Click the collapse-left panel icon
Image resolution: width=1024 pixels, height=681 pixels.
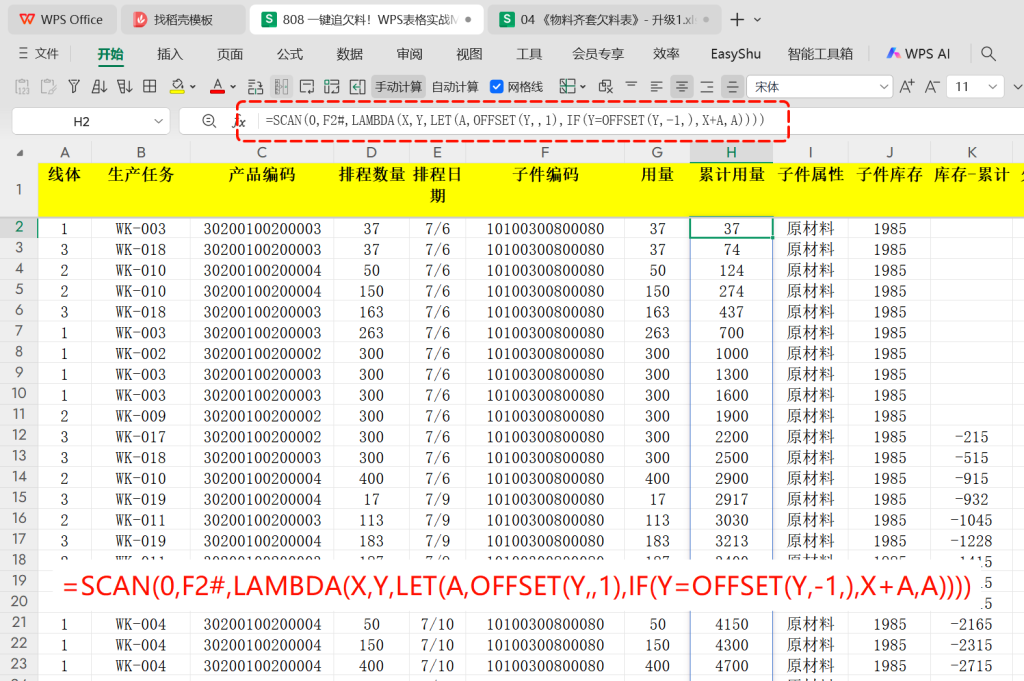tap(357, 87)
